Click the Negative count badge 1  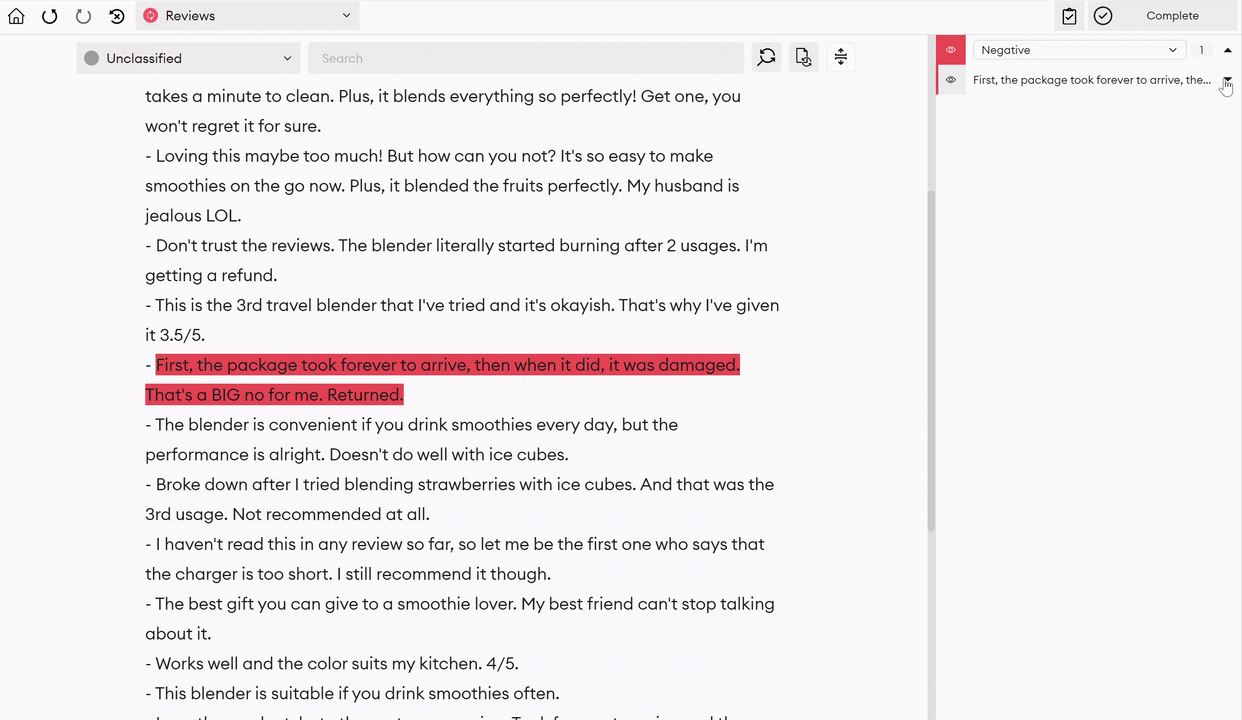point(1202,50)
